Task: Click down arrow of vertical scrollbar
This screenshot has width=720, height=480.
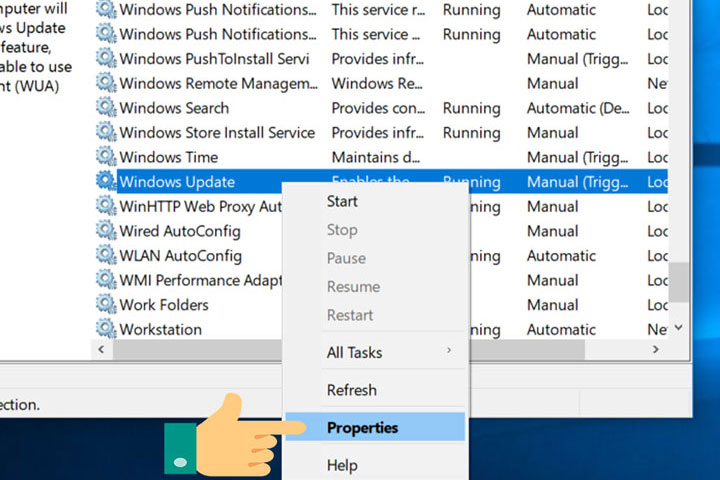Action: point(679,328)
